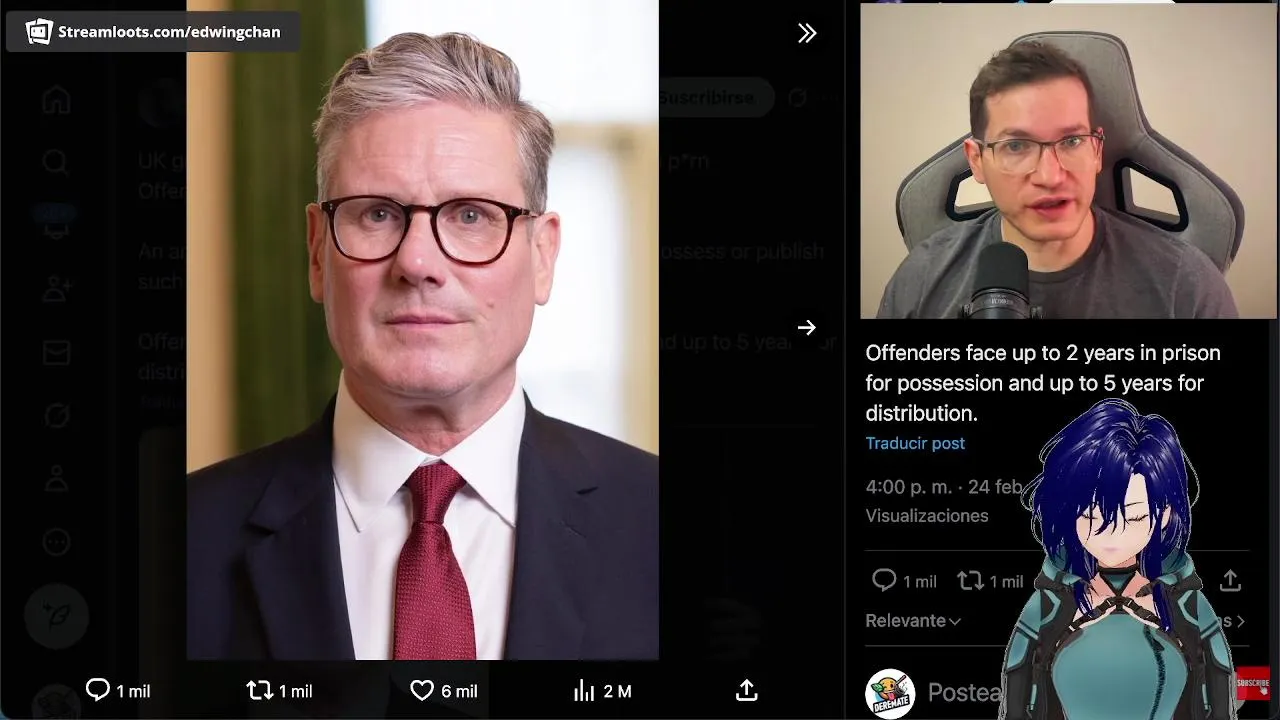Image resolution: width=1280 pixels, height=720 pixels.
Task: Click reply icon in right panel
Action: click(x=884, y=580)
